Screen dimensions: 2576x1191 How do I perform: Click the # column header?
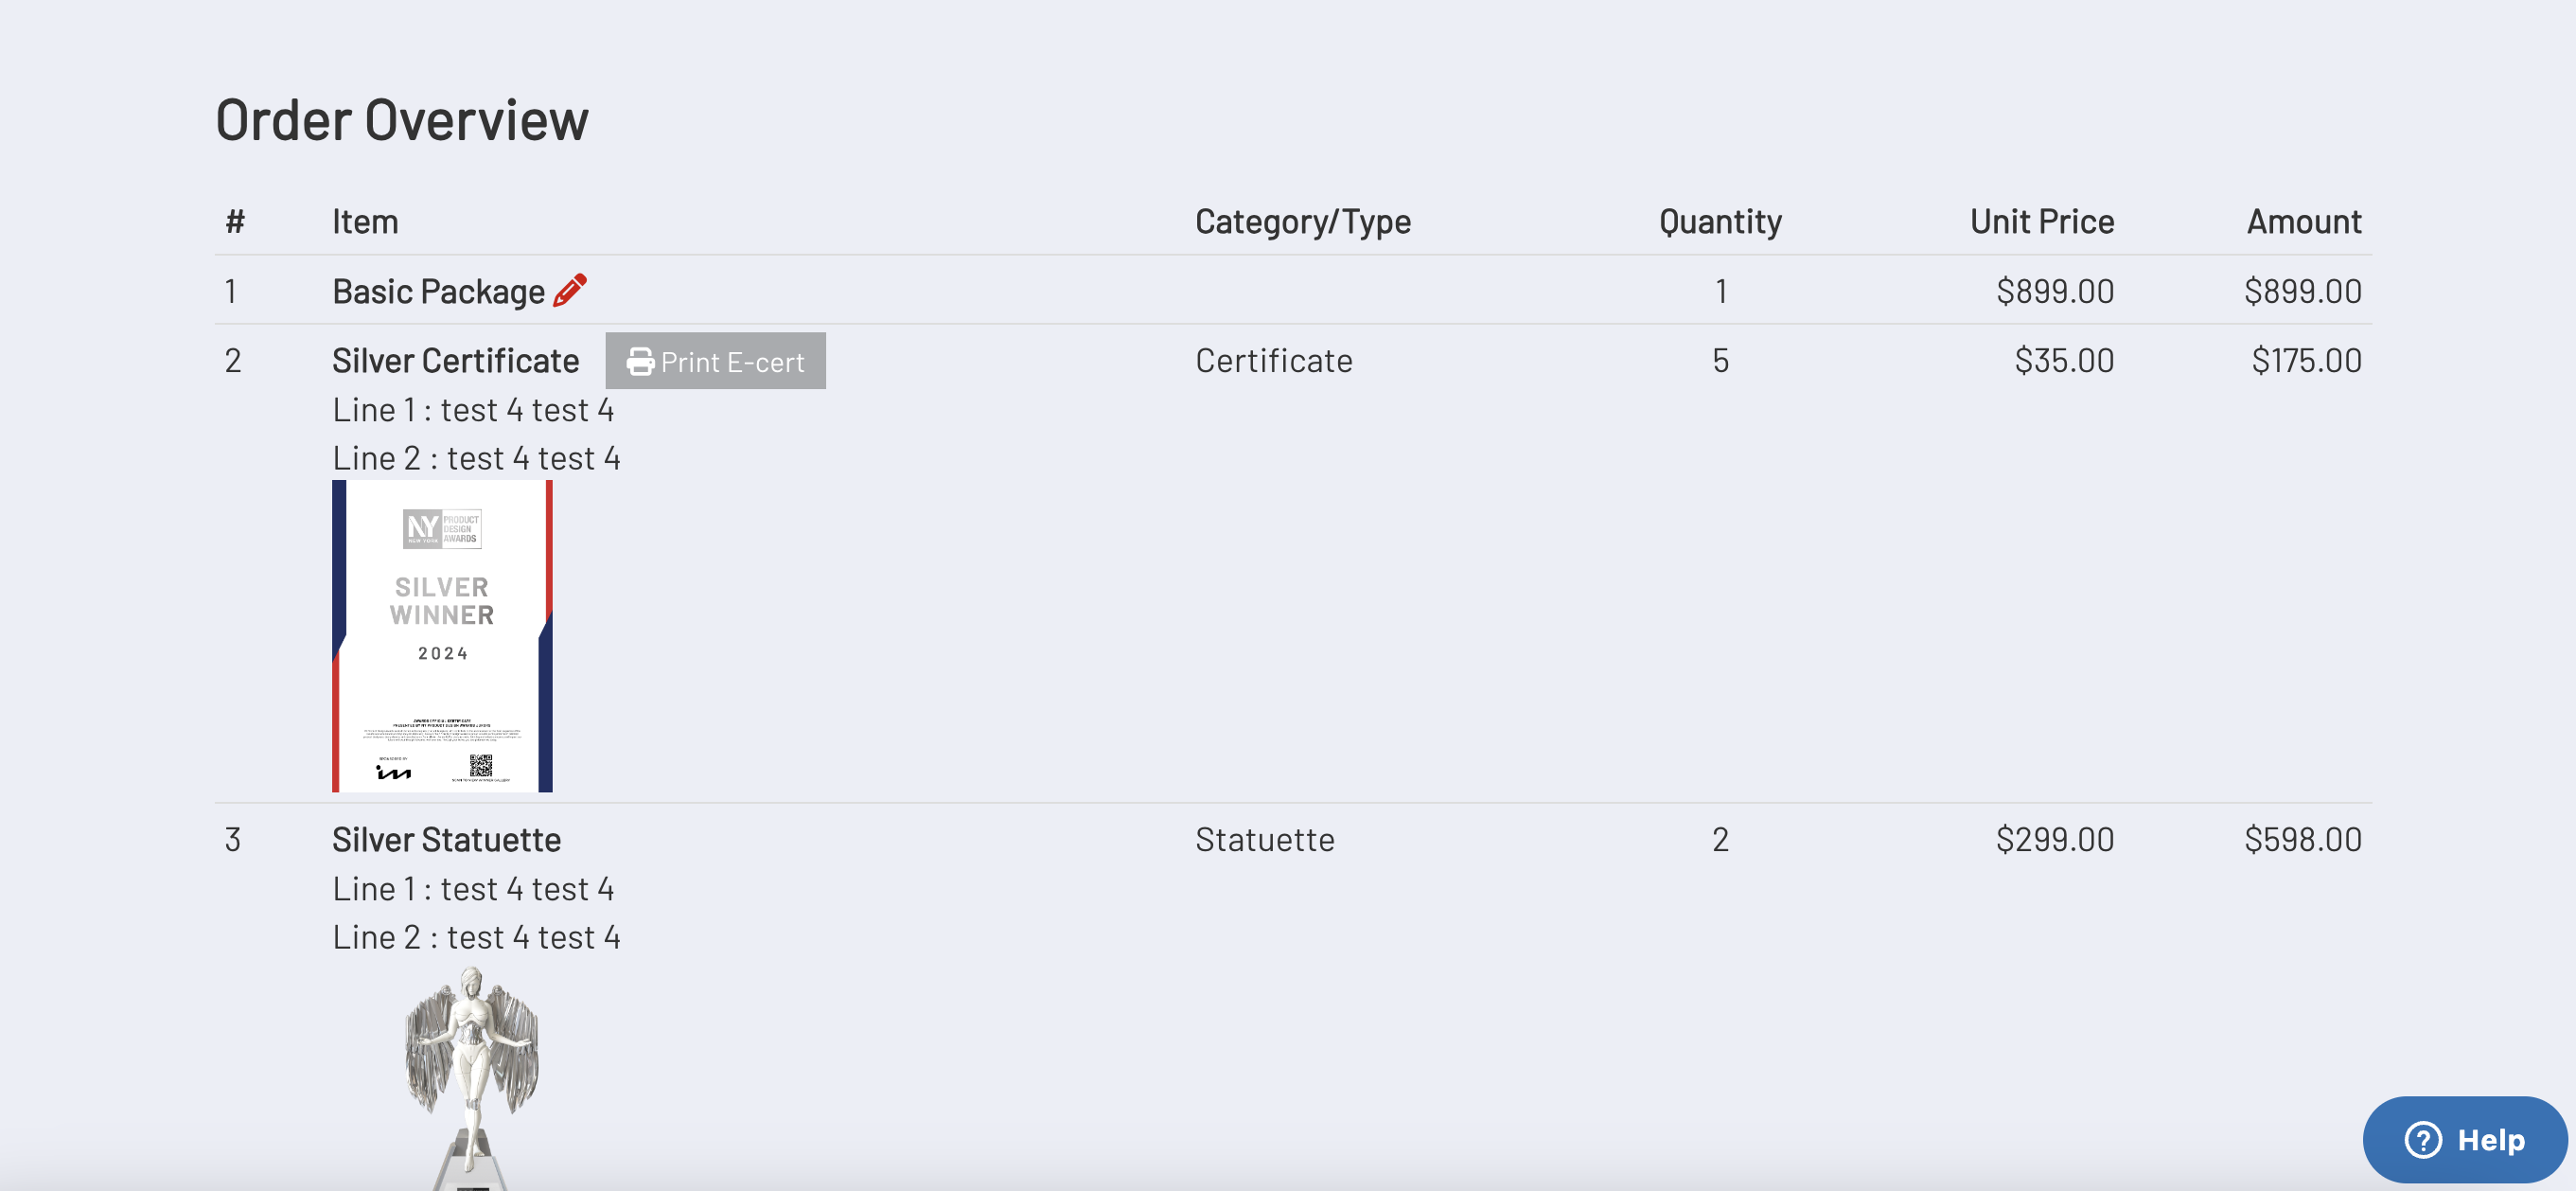click(235, 221)
